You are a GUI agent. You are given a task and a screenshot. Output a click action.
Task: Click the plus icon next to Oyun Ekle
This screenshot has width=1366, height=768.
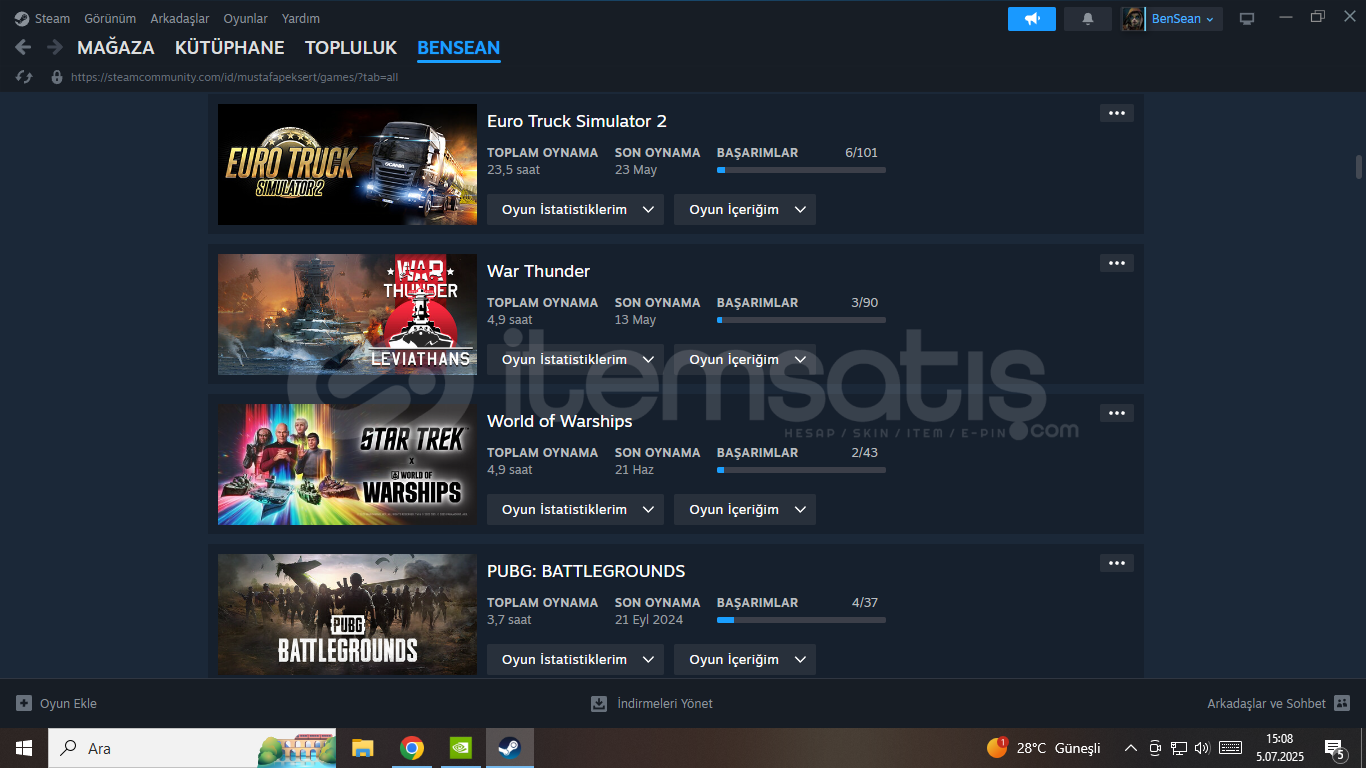(x=24, y=703)
